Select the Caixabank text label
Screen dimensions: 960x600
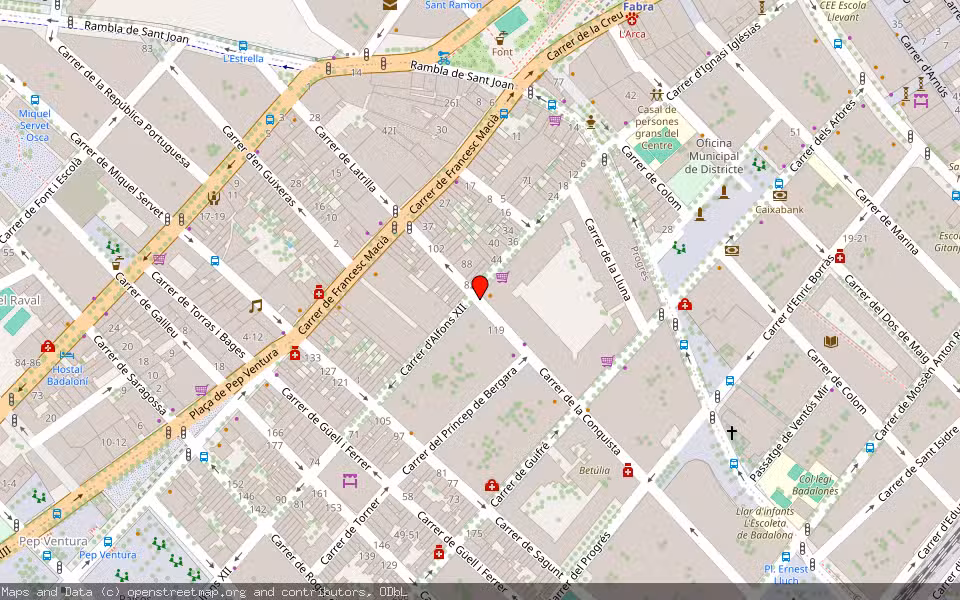click(x=779, y=209)
